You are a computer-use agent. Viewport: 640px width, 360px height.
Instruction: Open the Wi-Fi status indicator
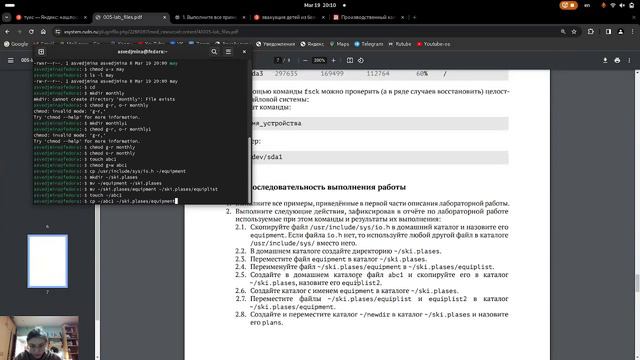pos(613,5)
